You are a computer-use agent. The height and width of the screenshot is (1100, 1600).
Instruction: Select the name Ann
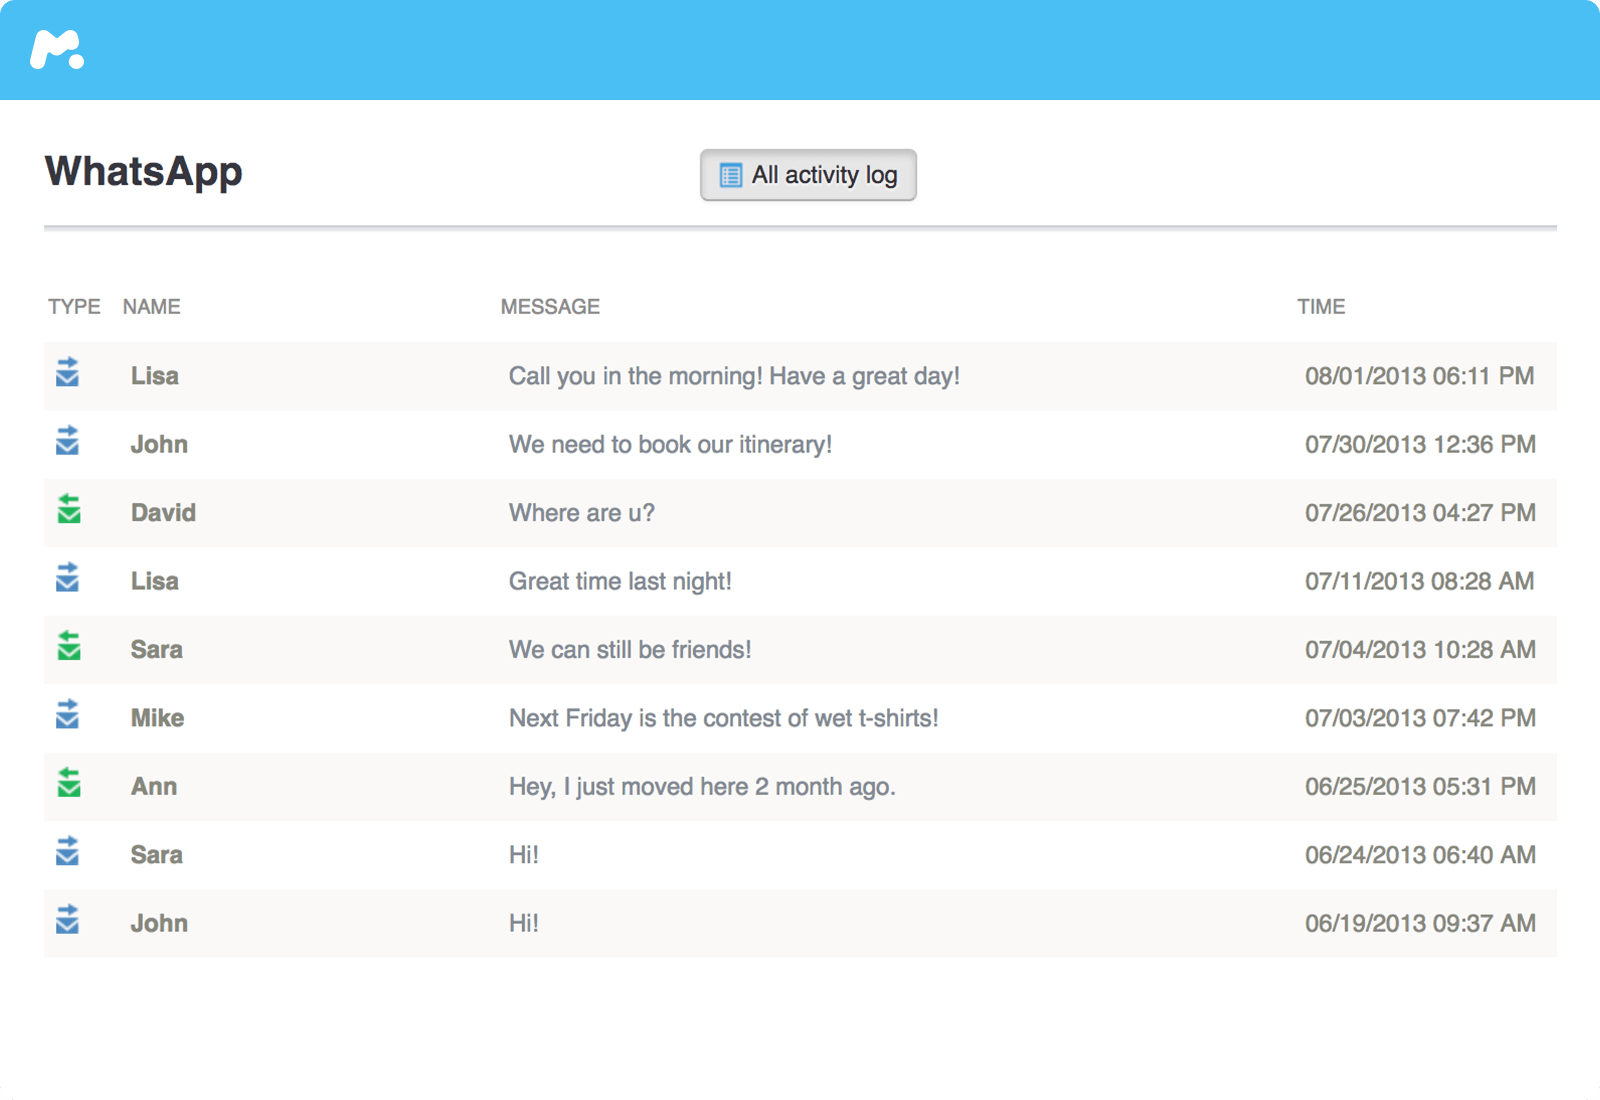[x=154, y=787]
